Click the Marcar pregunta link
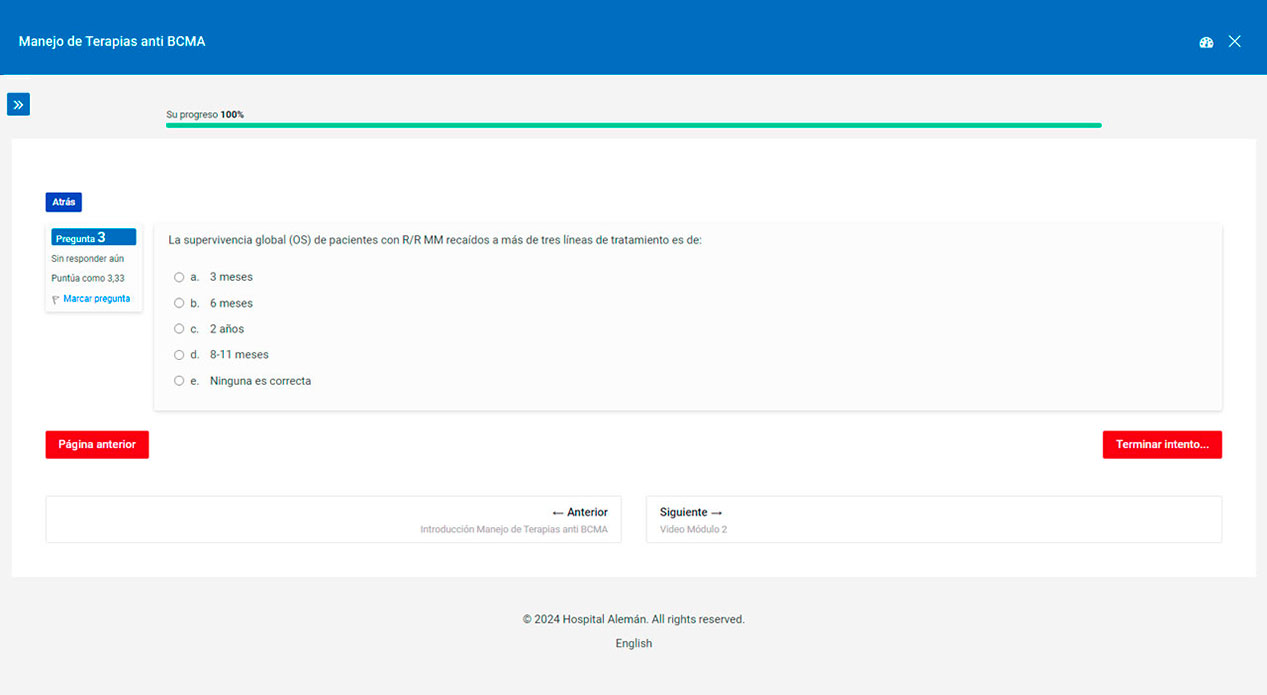The image size is (1267, 695). click(96, 299)
